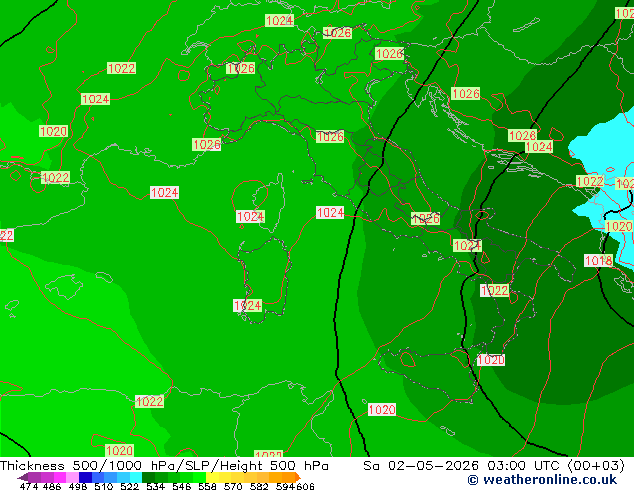Choose the bright magenta swatch in the legend
634x490 pixels.
pyautogui.click(x=60, y=477)
